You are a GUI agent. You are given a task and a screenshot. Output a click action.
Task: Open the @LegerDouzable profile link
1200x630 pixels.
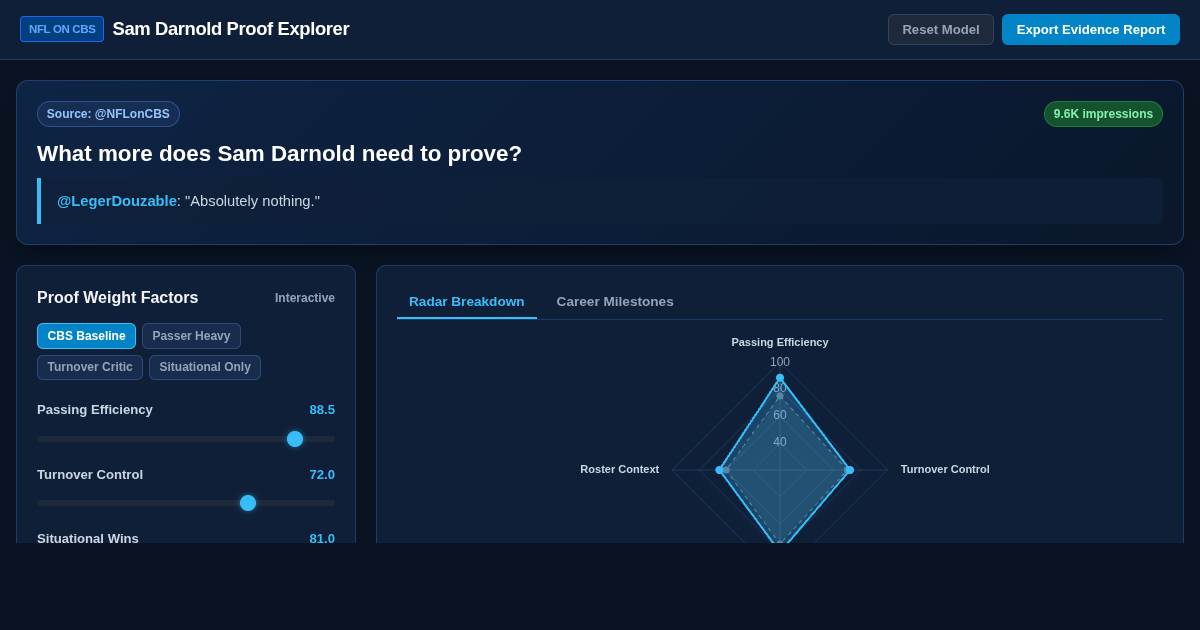117,201
